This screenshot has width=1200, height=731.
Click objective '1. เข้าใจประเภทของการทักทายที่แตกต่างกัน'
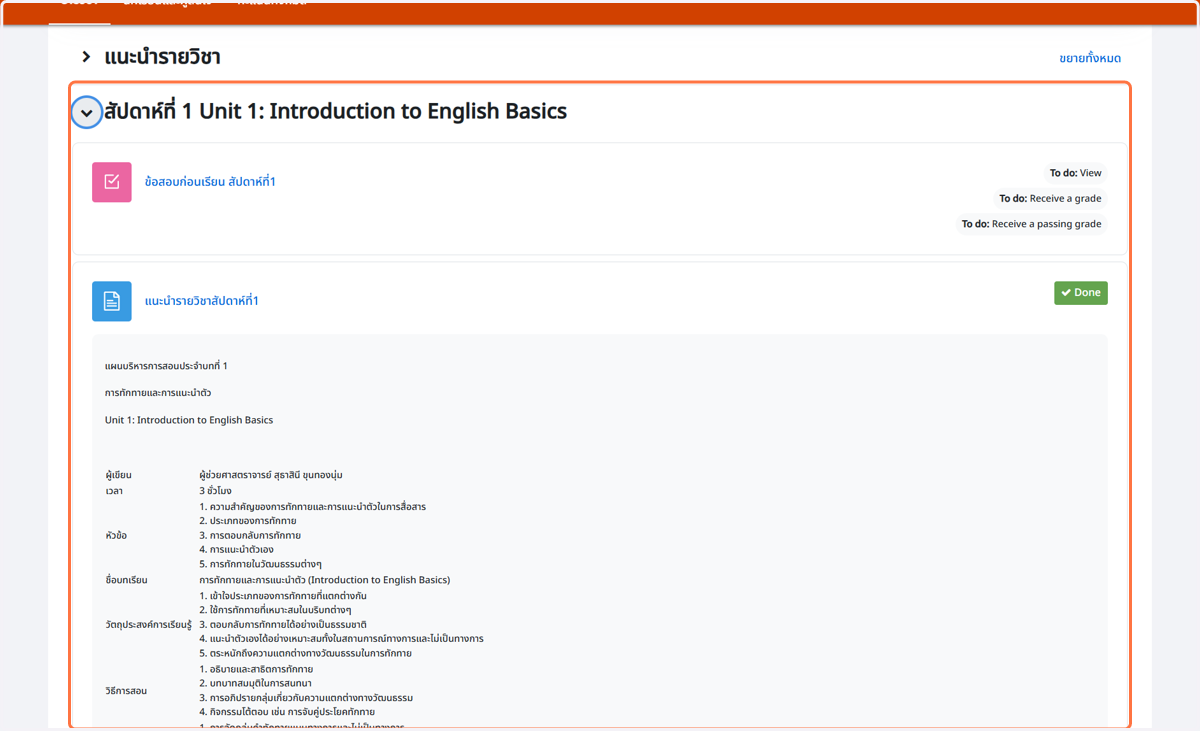tap(283, 596)
